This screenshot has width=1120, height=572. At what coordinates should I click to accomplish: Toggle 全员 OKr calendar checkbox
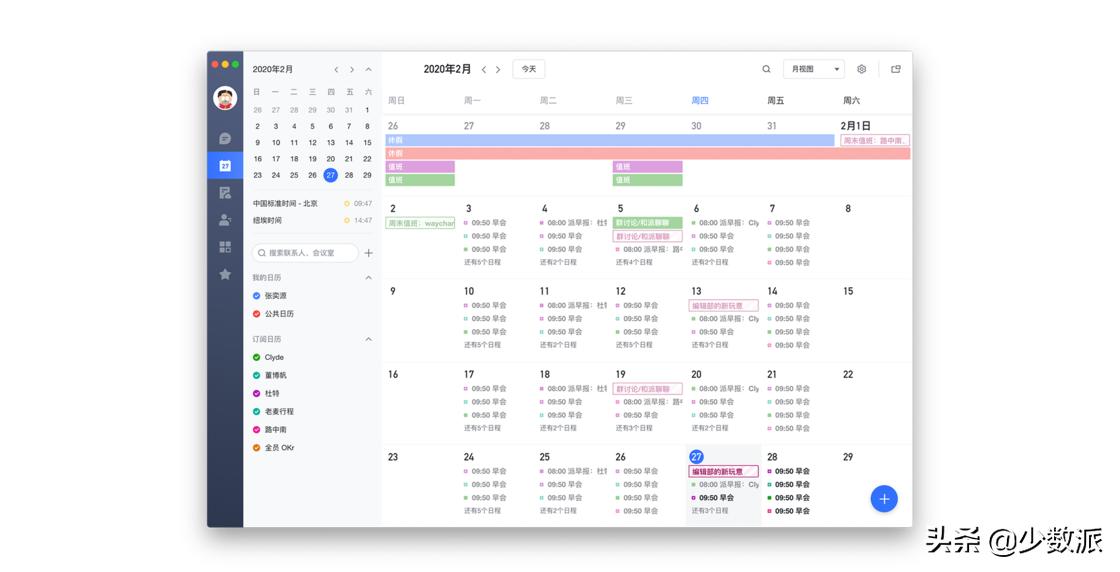tap(256, 448)
